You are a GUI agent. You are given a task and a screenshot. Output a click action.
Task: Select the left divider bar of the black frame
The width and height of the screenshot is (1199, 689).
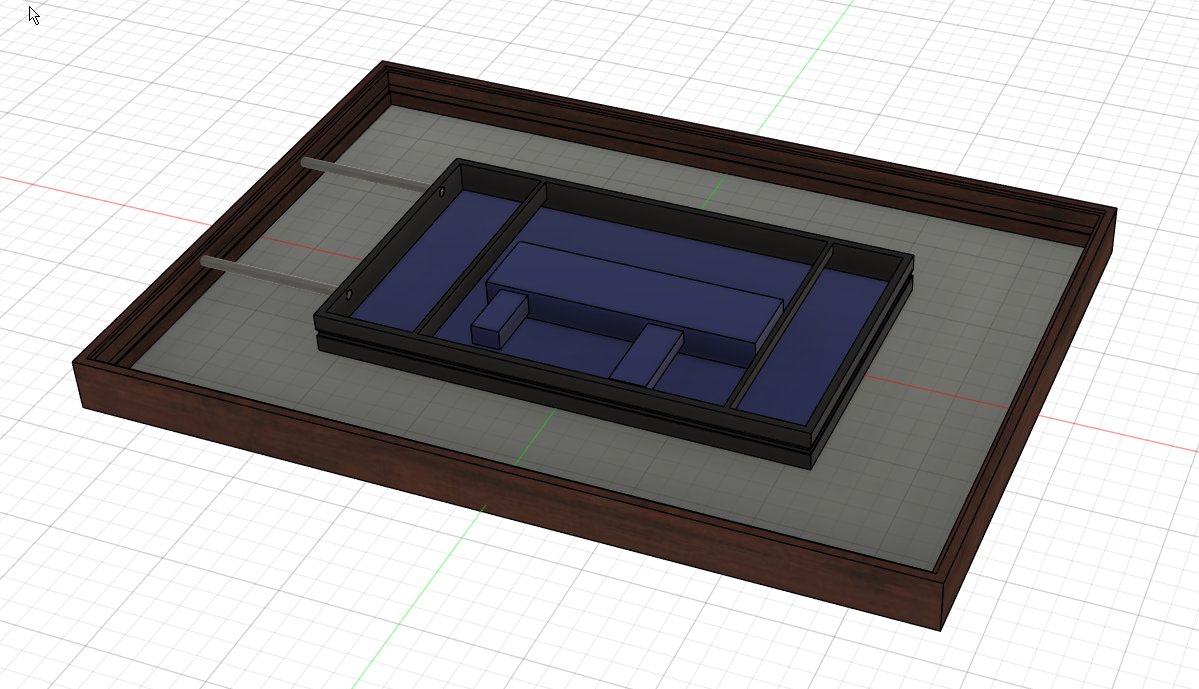(x=480, y=258)
